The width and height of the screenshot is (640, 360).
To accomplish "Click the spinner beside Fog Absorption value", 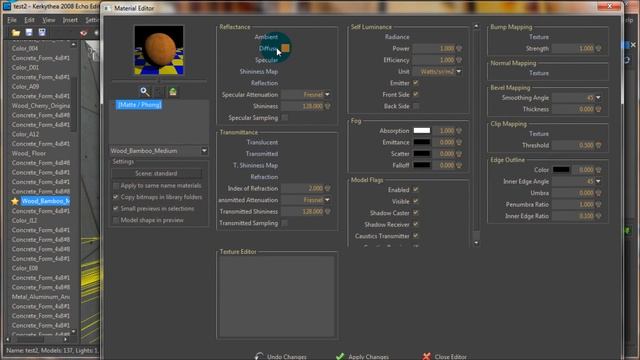I will tap(459, 131).
